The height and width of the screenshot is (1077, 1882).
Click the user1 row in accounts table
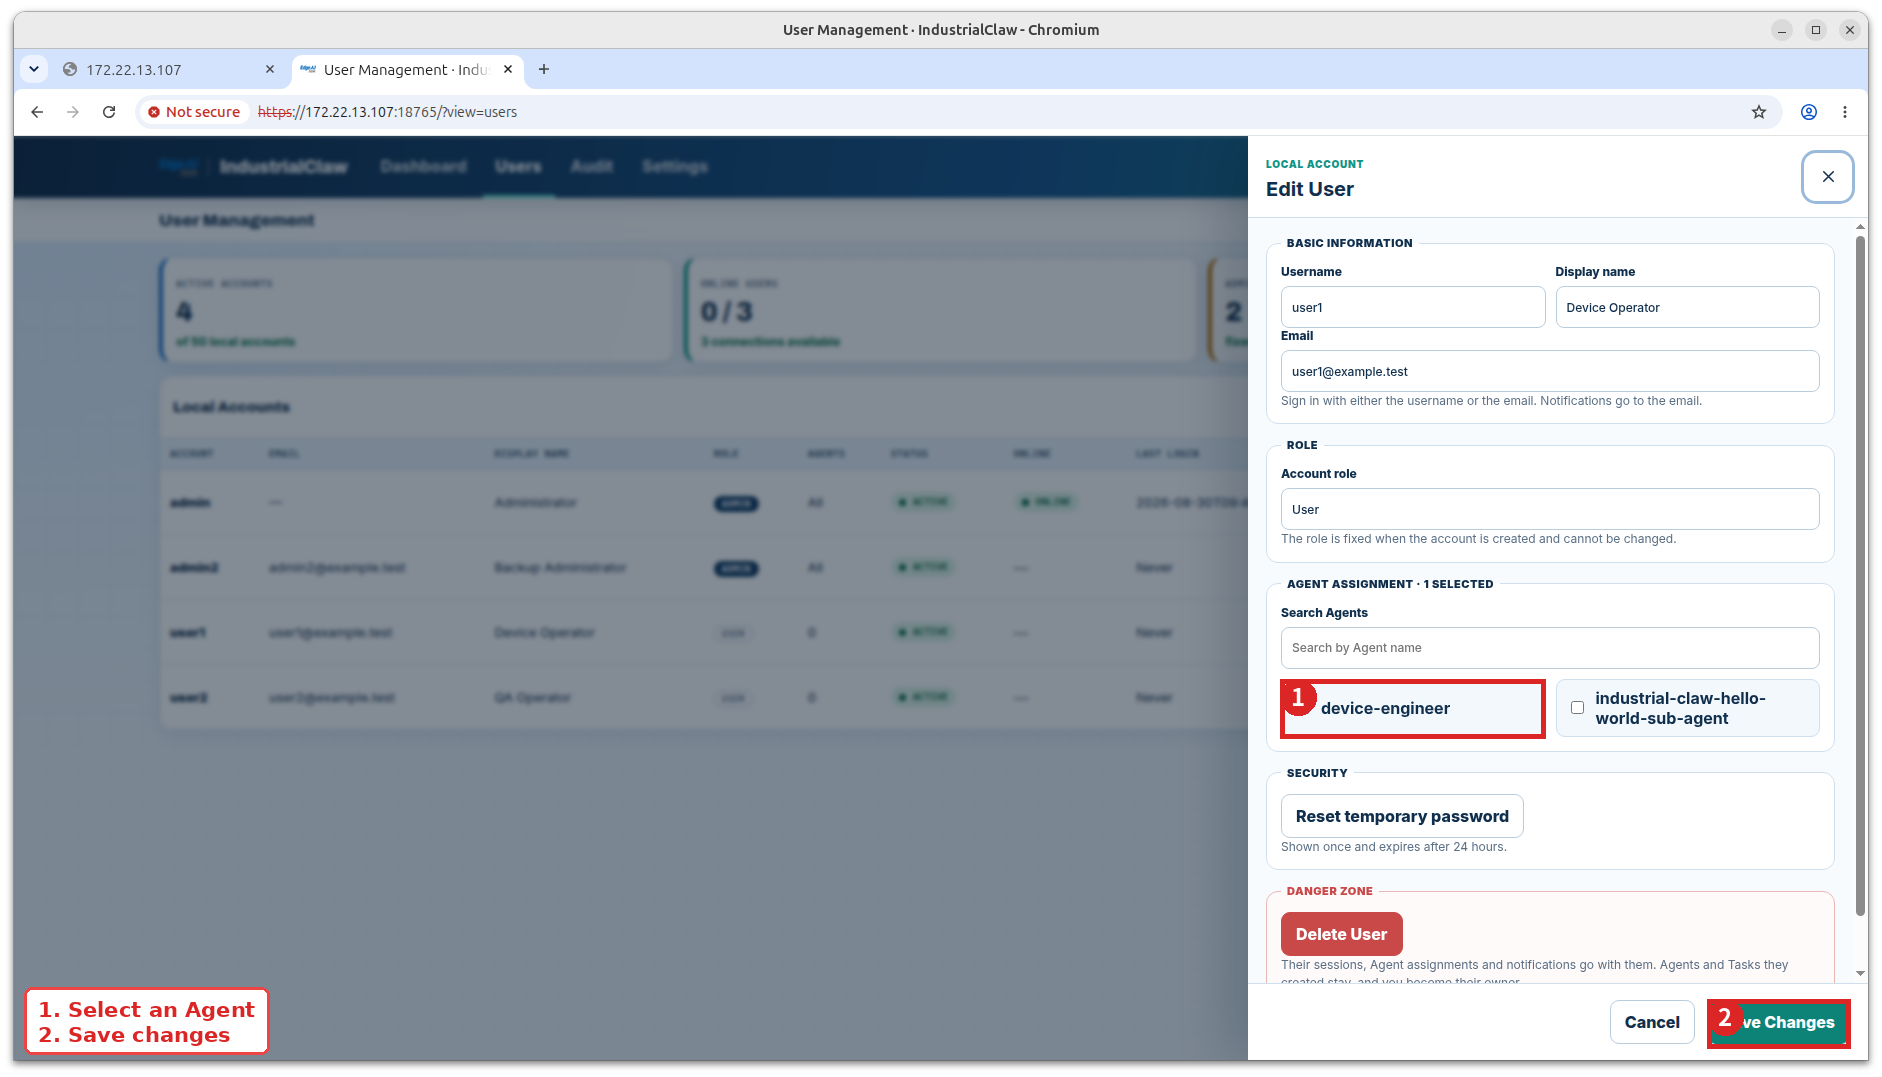[x=703, y=632]
